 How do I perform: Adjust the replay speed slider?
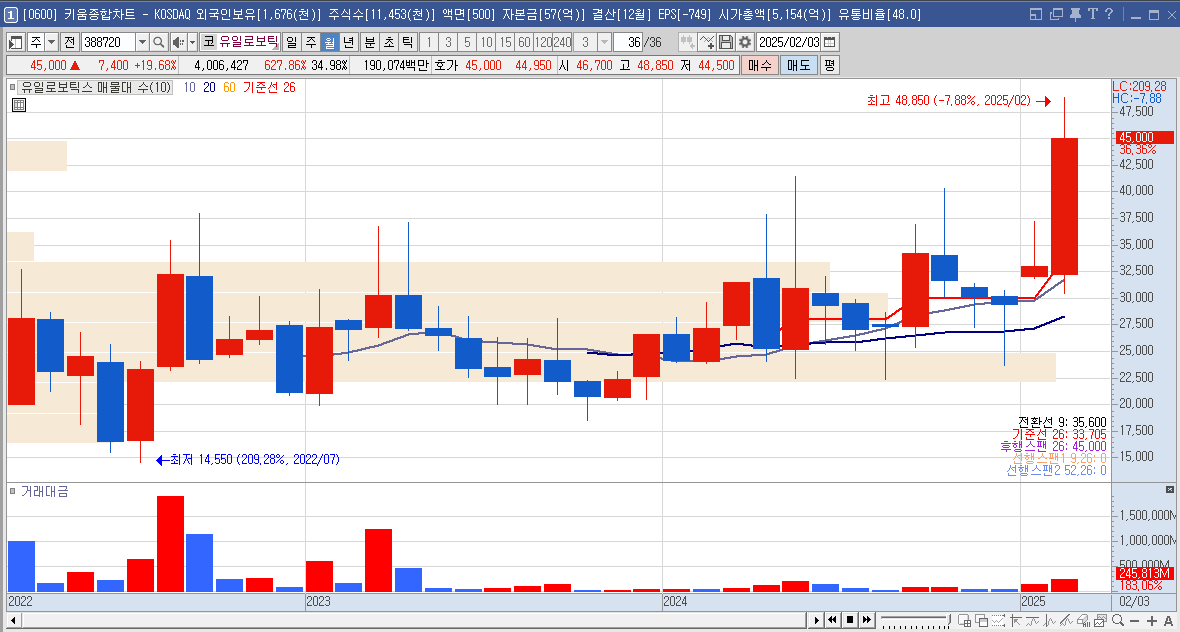917,620
